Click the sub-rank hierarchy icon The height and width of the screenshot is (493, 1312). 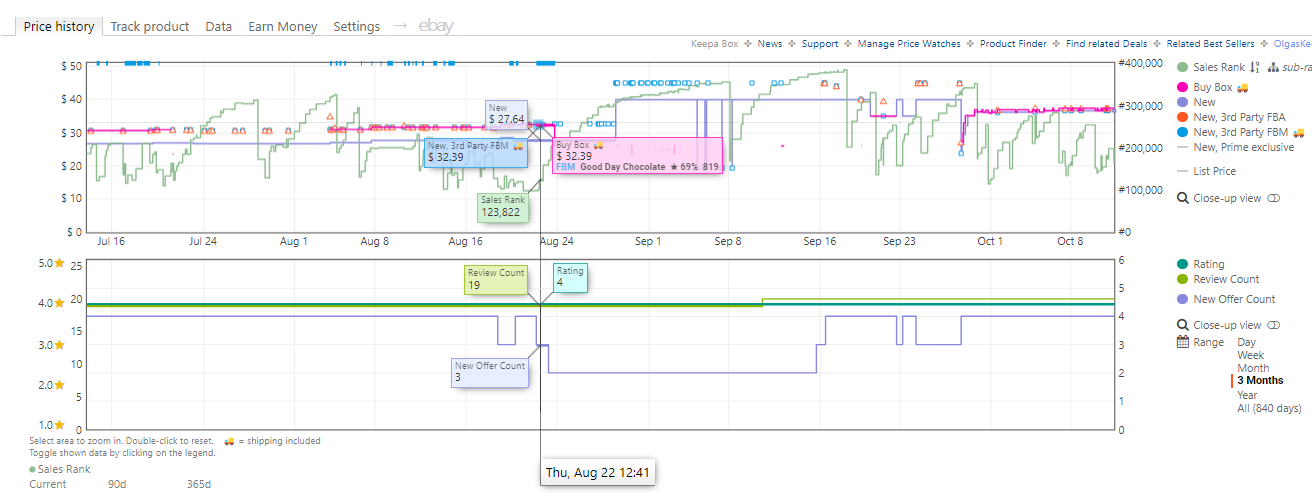[x=1273, y=68]
